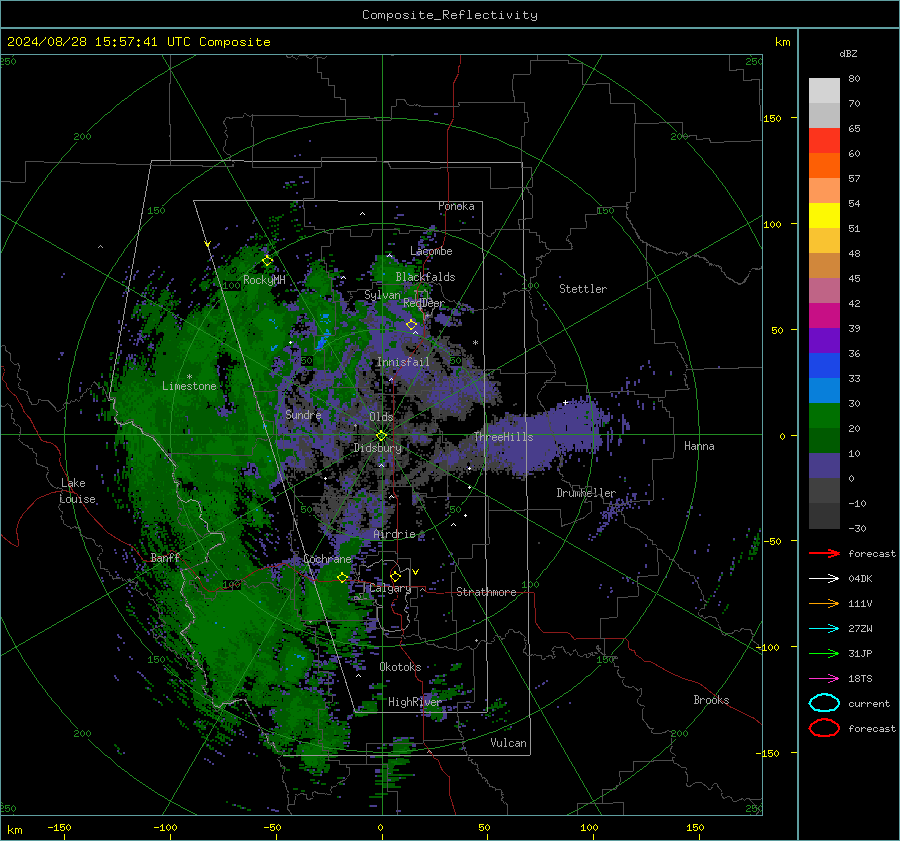Click the RedDeer city label
The width and height of the screenshot is (900, 841).
pos(424,303)
